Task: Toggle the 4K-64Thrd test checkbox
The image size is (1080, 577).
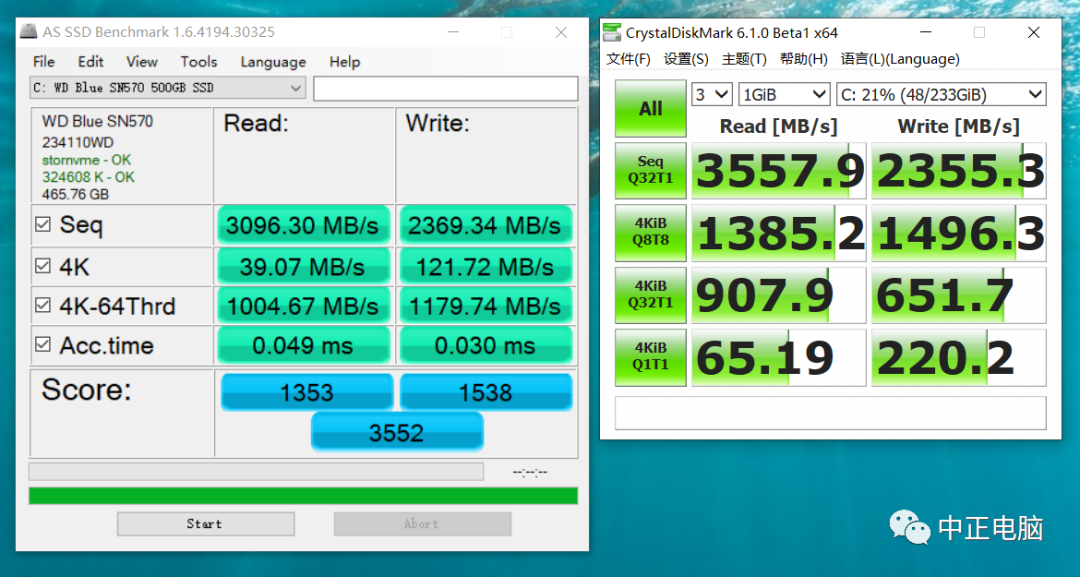Action: point(43,305)
